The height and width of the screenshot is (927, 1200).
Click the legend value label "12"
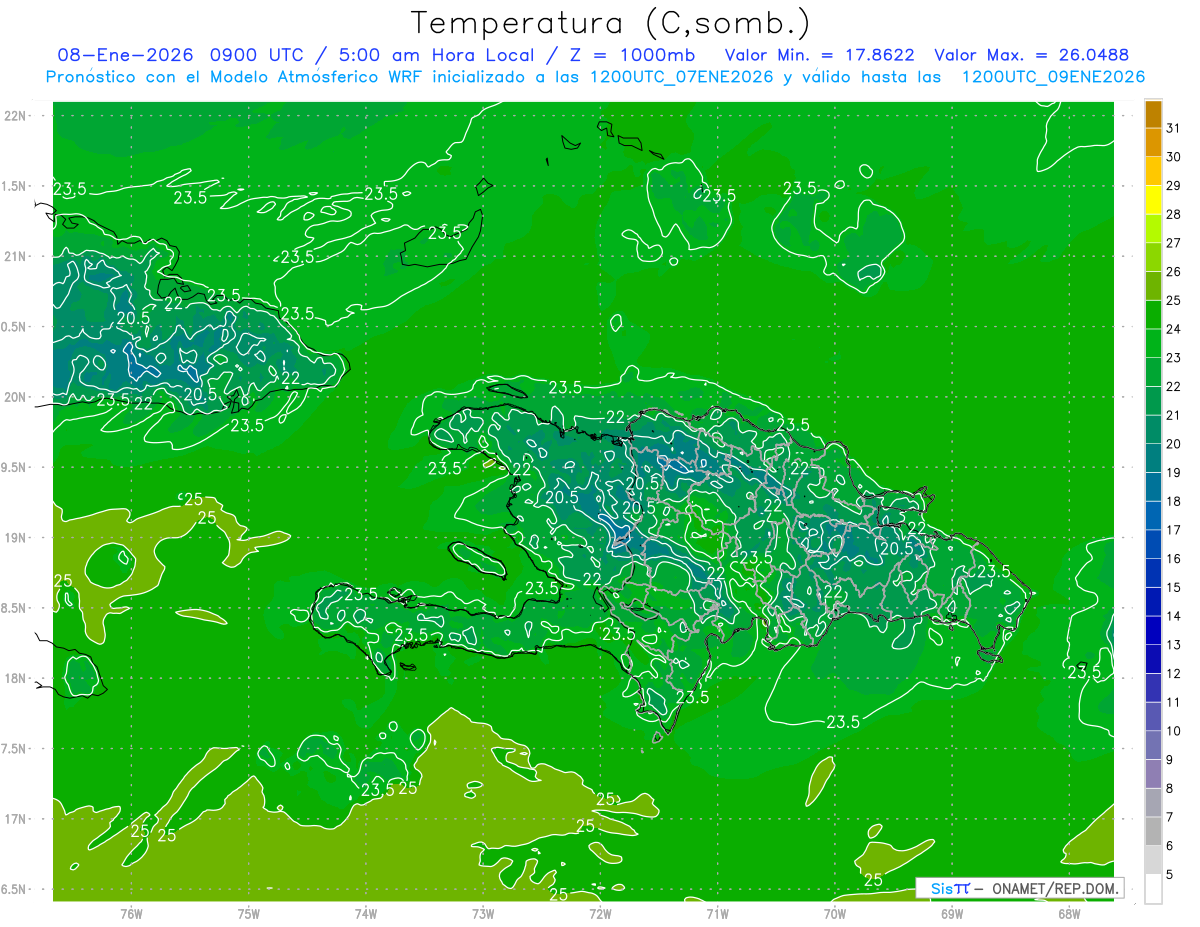point(1174,673)
